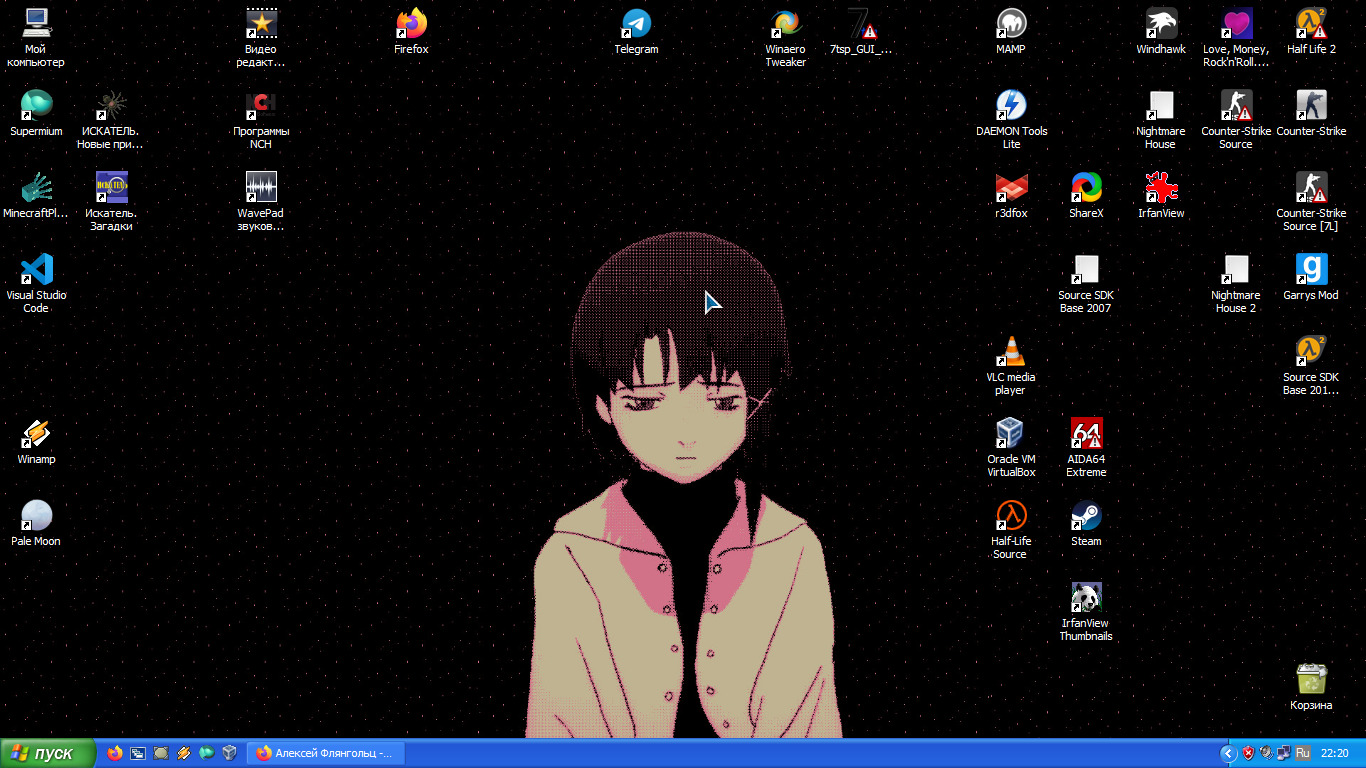This screenshot has width=1366, height=768.
Task: Click the Show Desktop Quick Launch icon
Action: tap(138, 753)
